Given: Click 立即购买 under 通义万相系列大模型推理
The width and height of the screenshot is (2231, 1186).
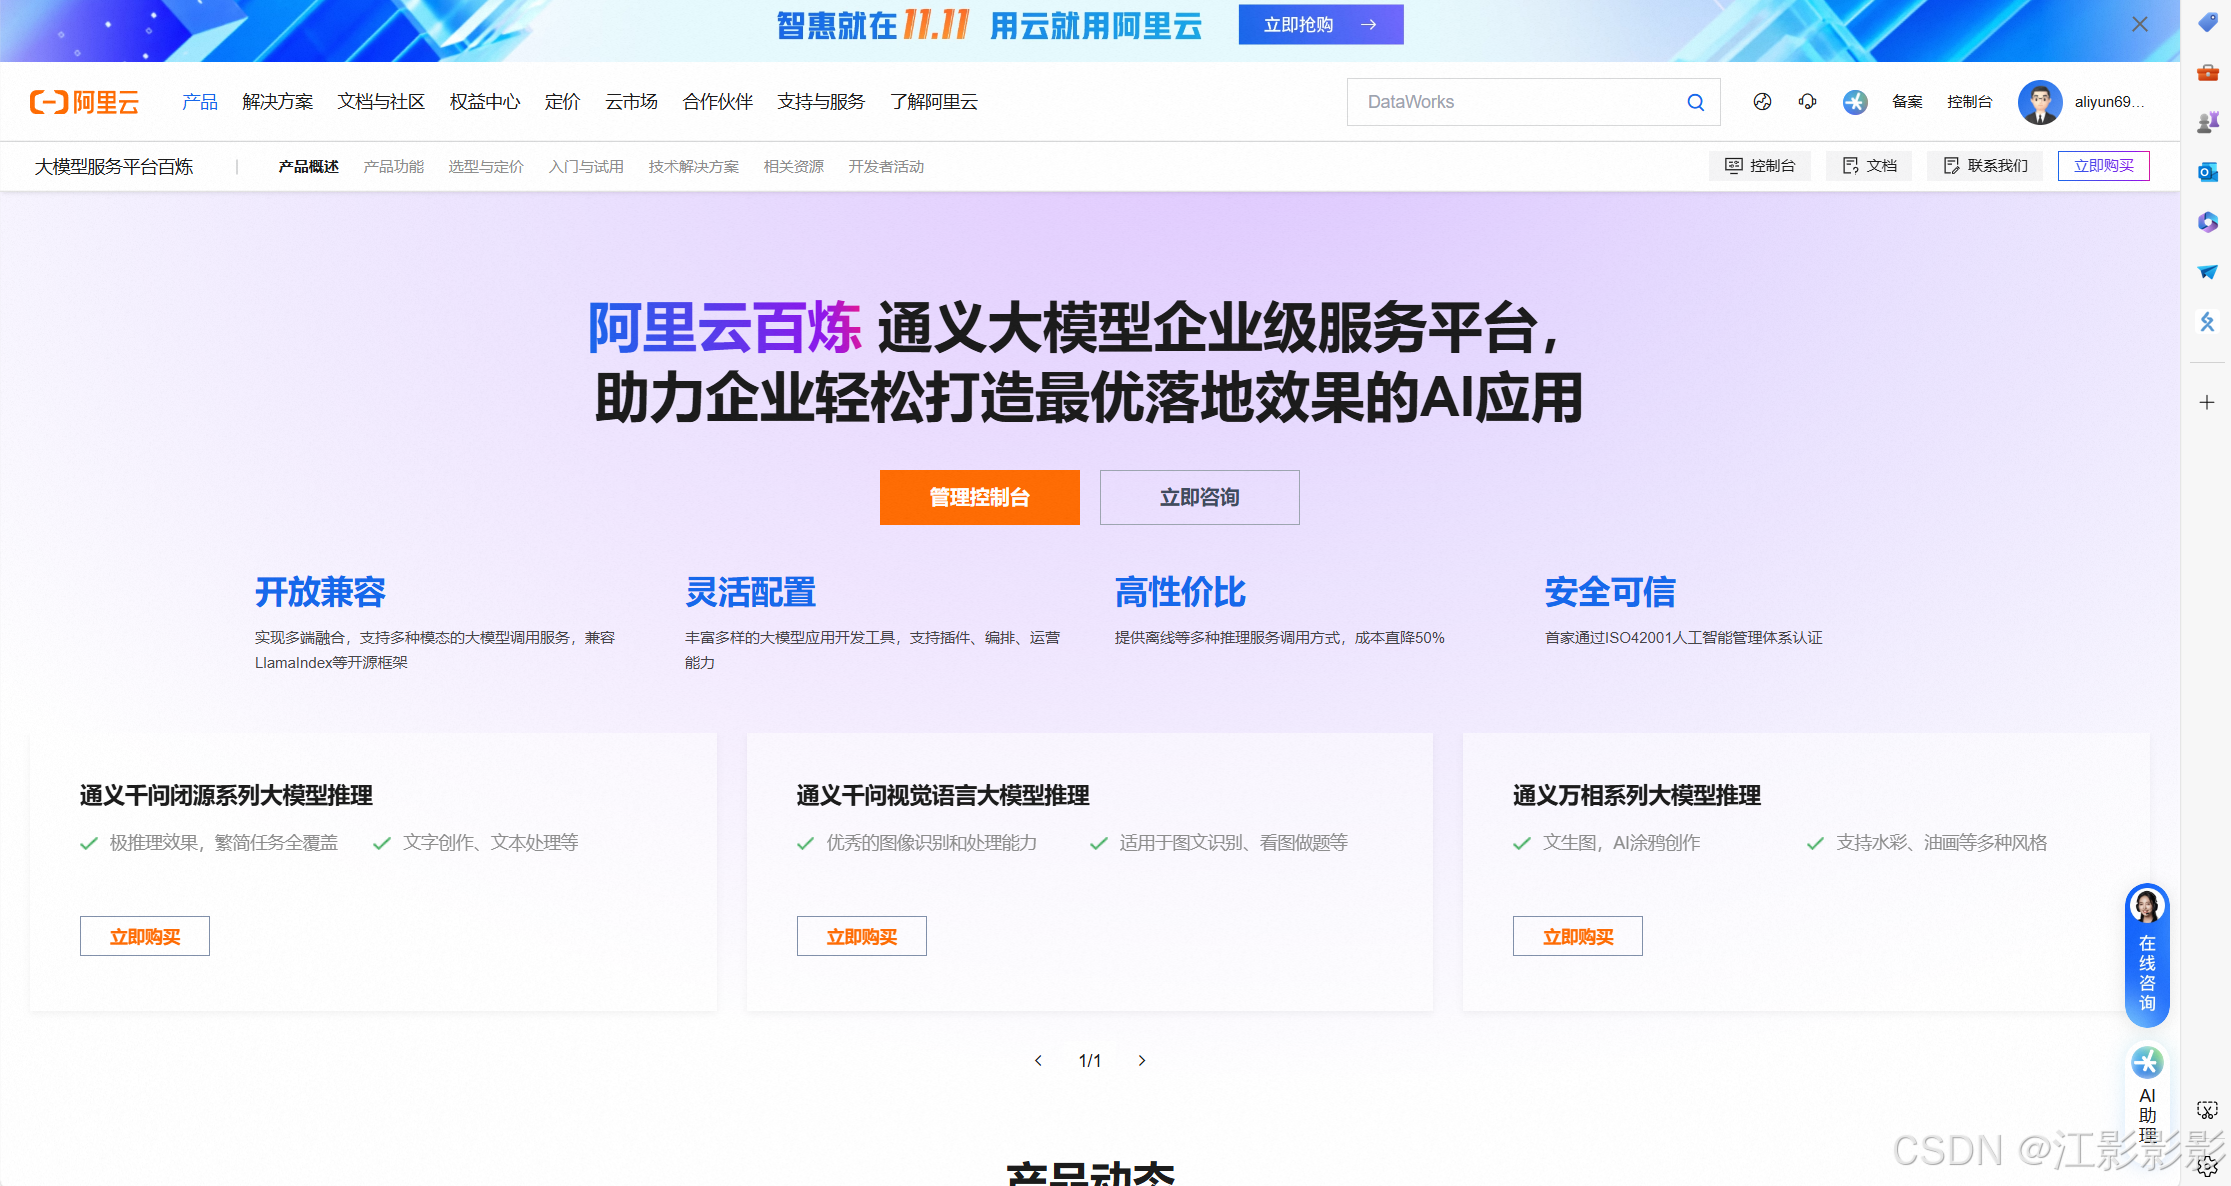Looking at the screenshot, I should (x=1577, y=936).
